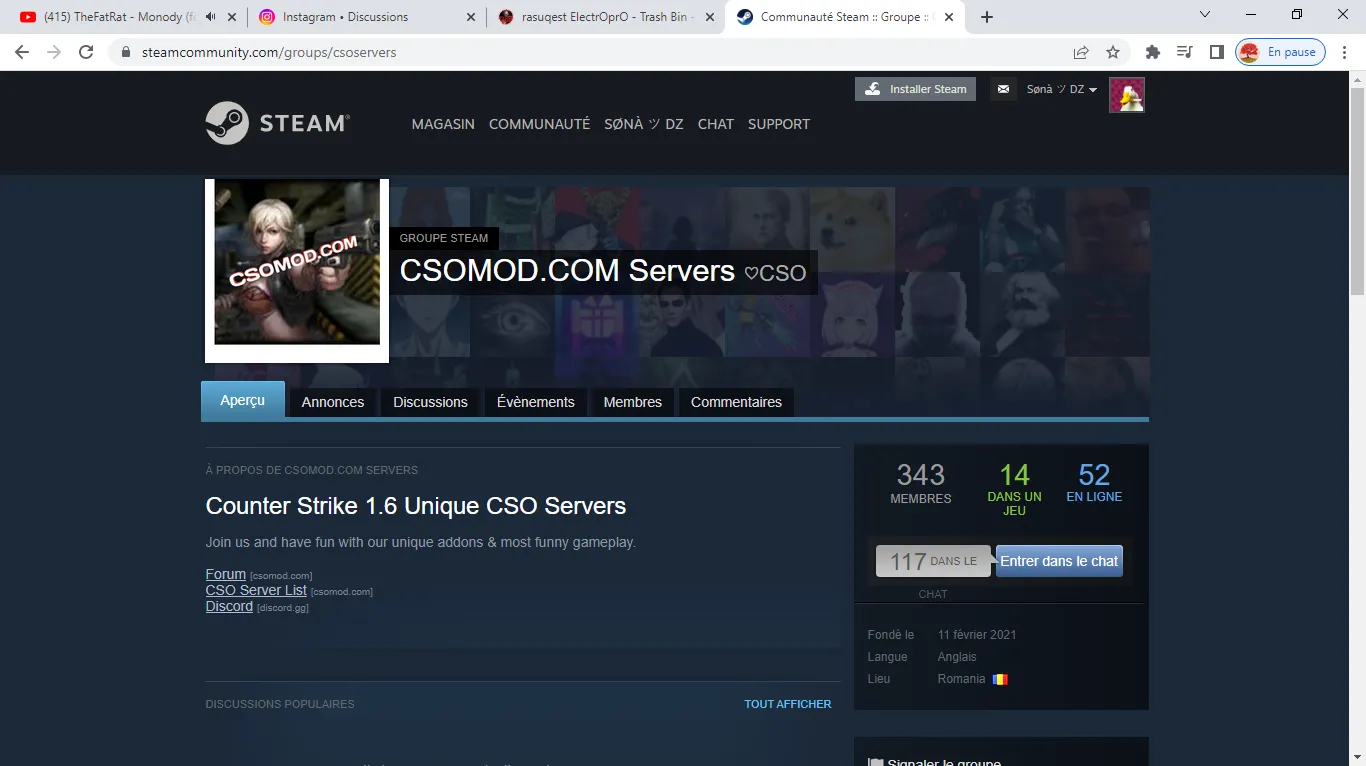Mute the YouTube tab audio speaker icon
This screenshot has height=766, width=1366.
coord(211,17)
